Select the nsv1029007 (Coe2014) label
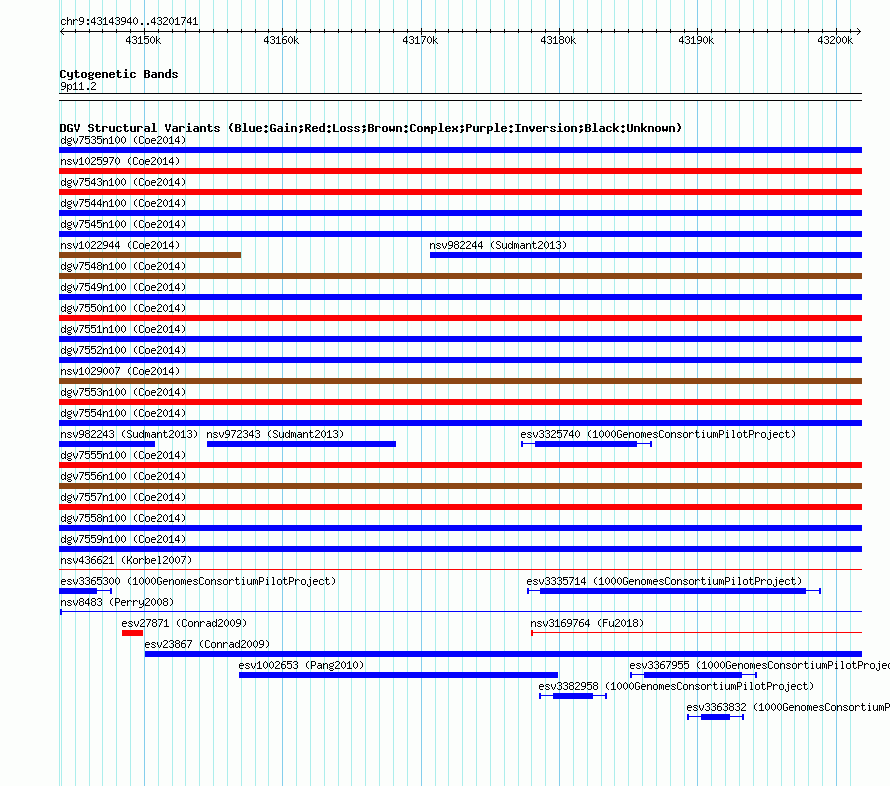 120,371
